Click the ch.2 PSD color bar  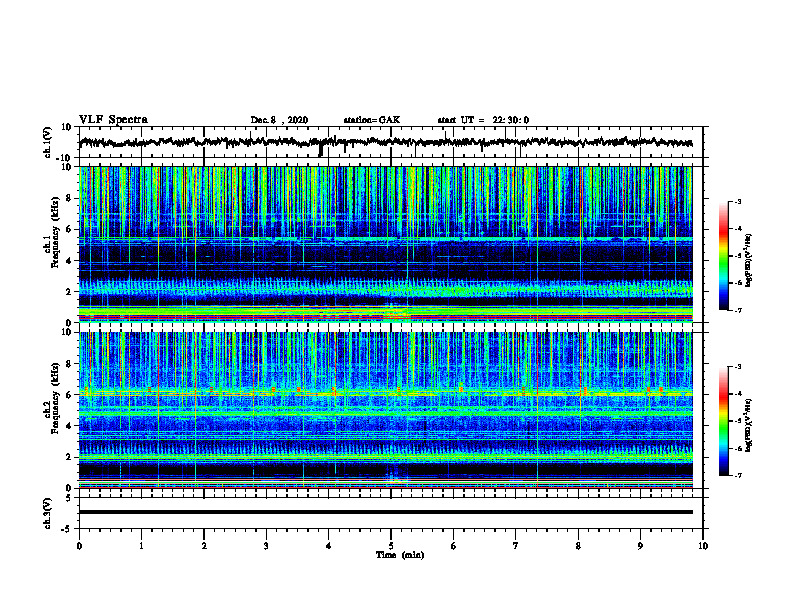(x=723, y=421)
